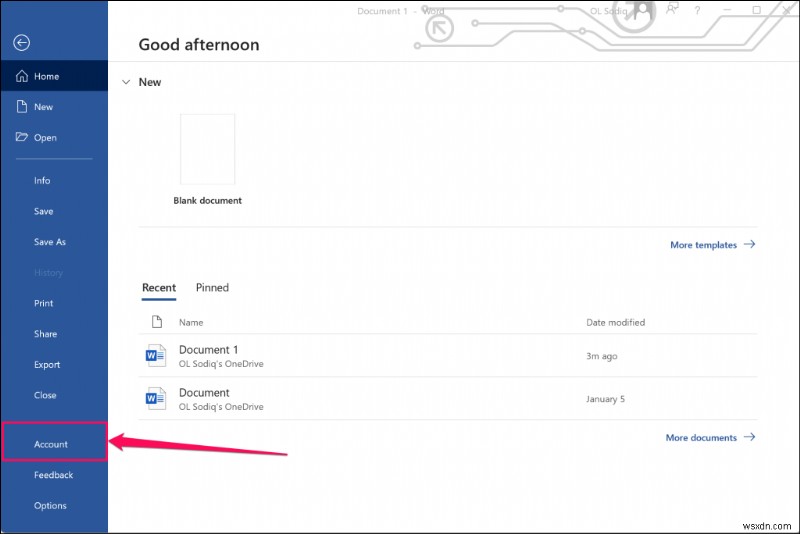
Task: Click the Blank document label
Action: (207, 200)
